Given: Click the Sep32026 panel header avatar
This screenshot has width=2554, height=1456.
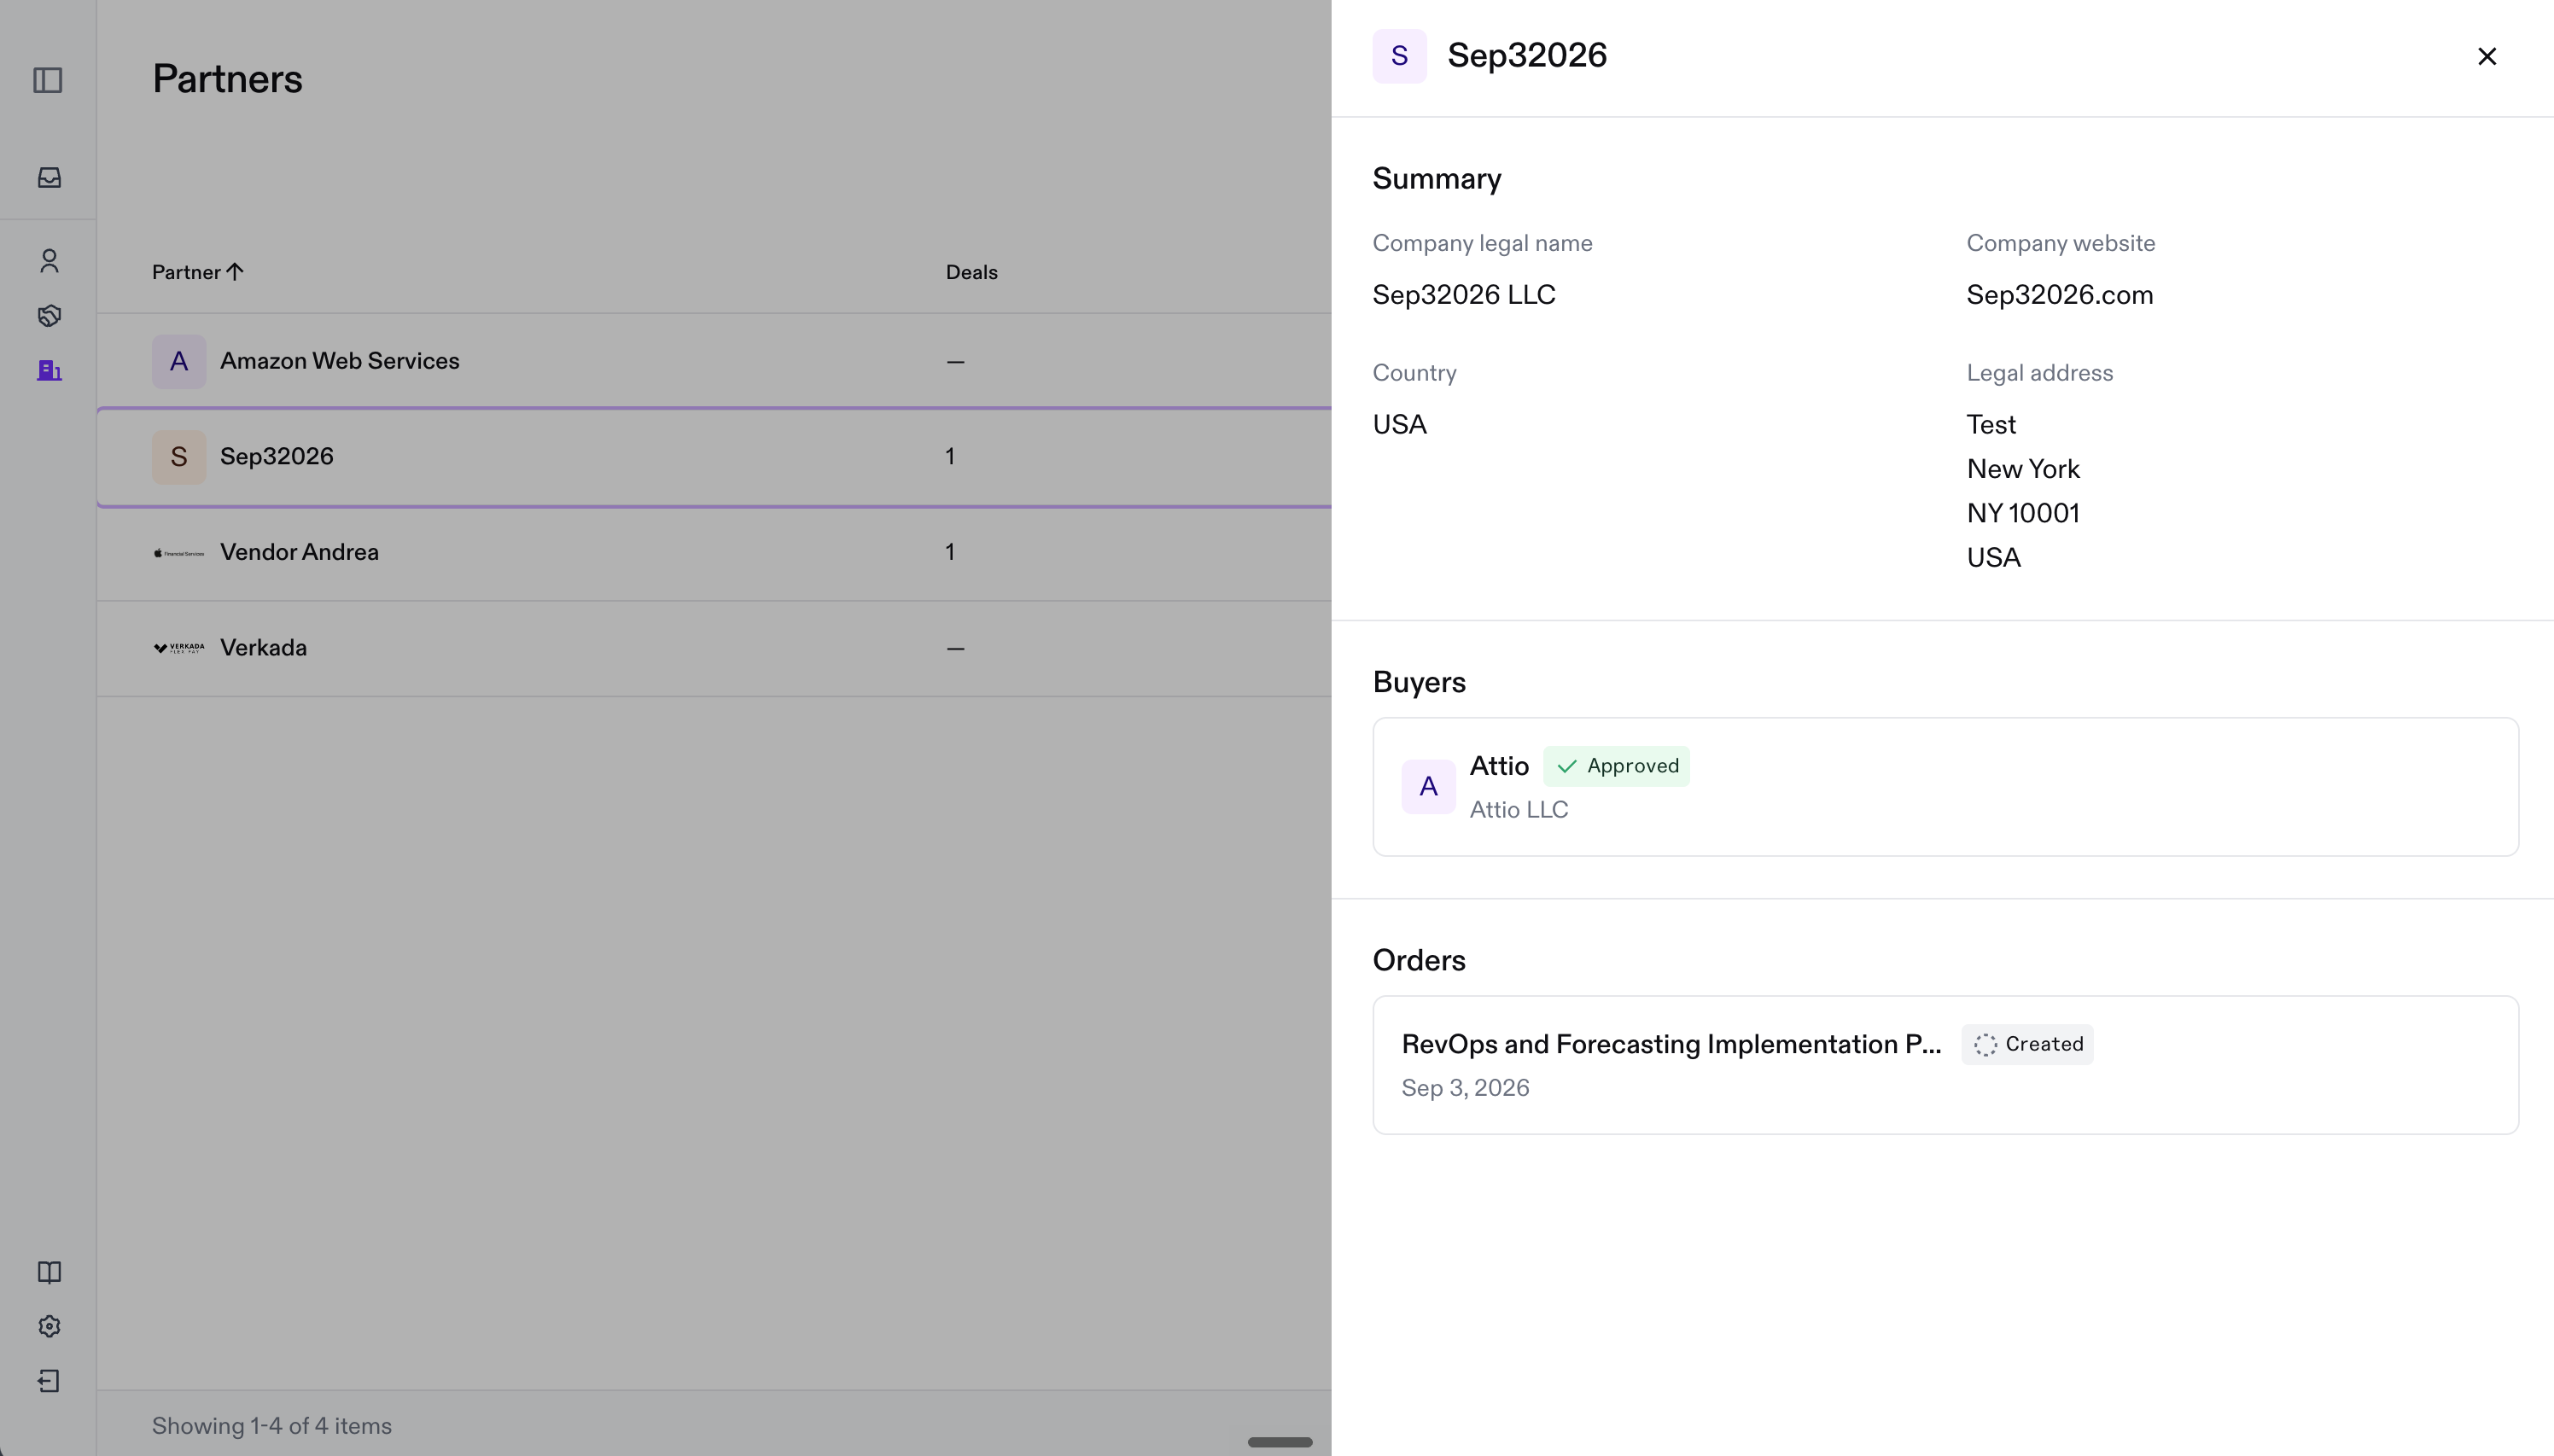Looking at the screenshot, I should click(1399, 56).
